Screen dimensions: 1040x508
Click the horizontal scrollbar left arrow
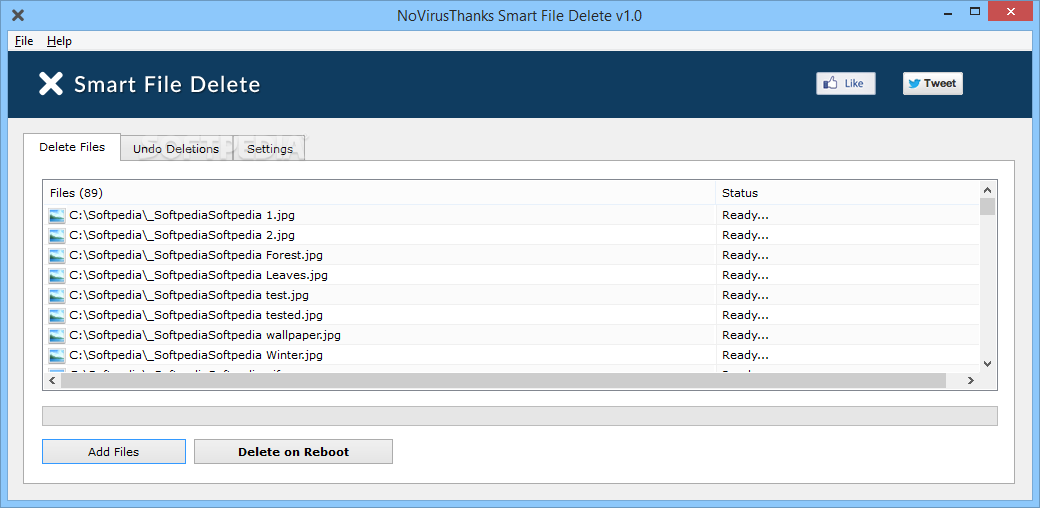click(x=52, y=381)
